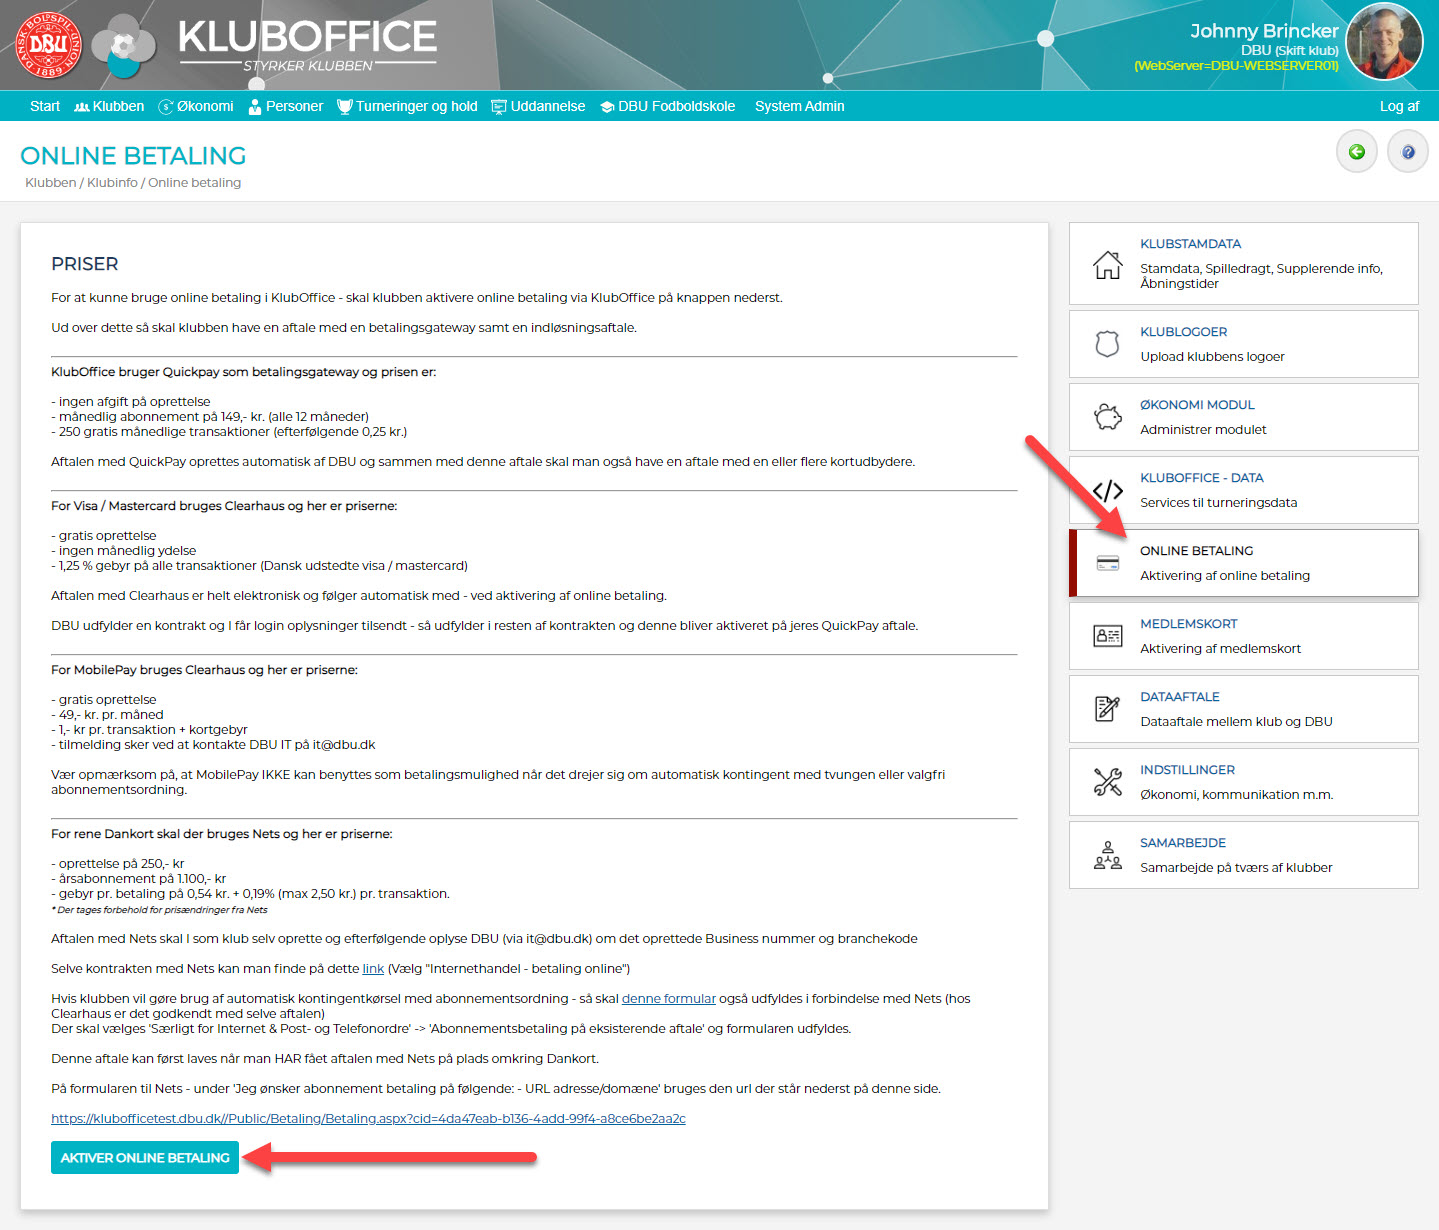Click the people network Samarbejde icon
Viewport: 1439px width, 1230px height.
point(1107,855)
